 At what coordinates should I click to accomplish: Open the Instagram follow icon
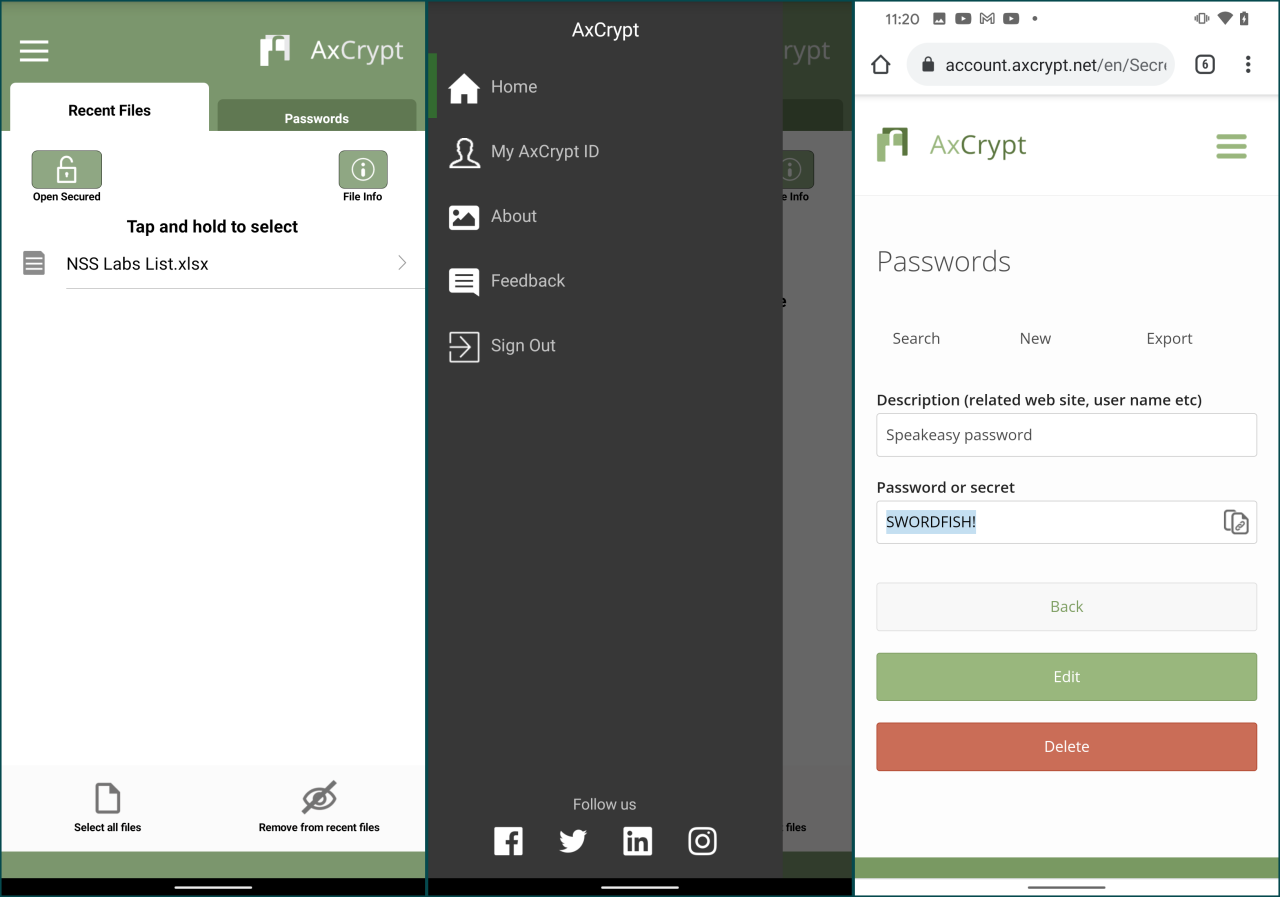click(x=702, y=841)
